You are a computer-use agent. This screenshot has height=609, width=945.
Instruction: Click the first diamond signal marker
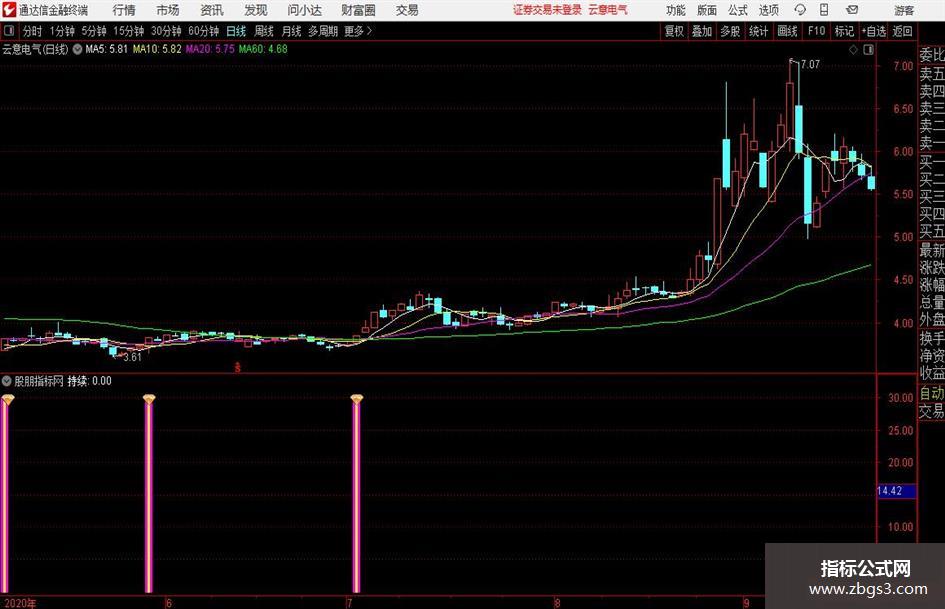7,399
